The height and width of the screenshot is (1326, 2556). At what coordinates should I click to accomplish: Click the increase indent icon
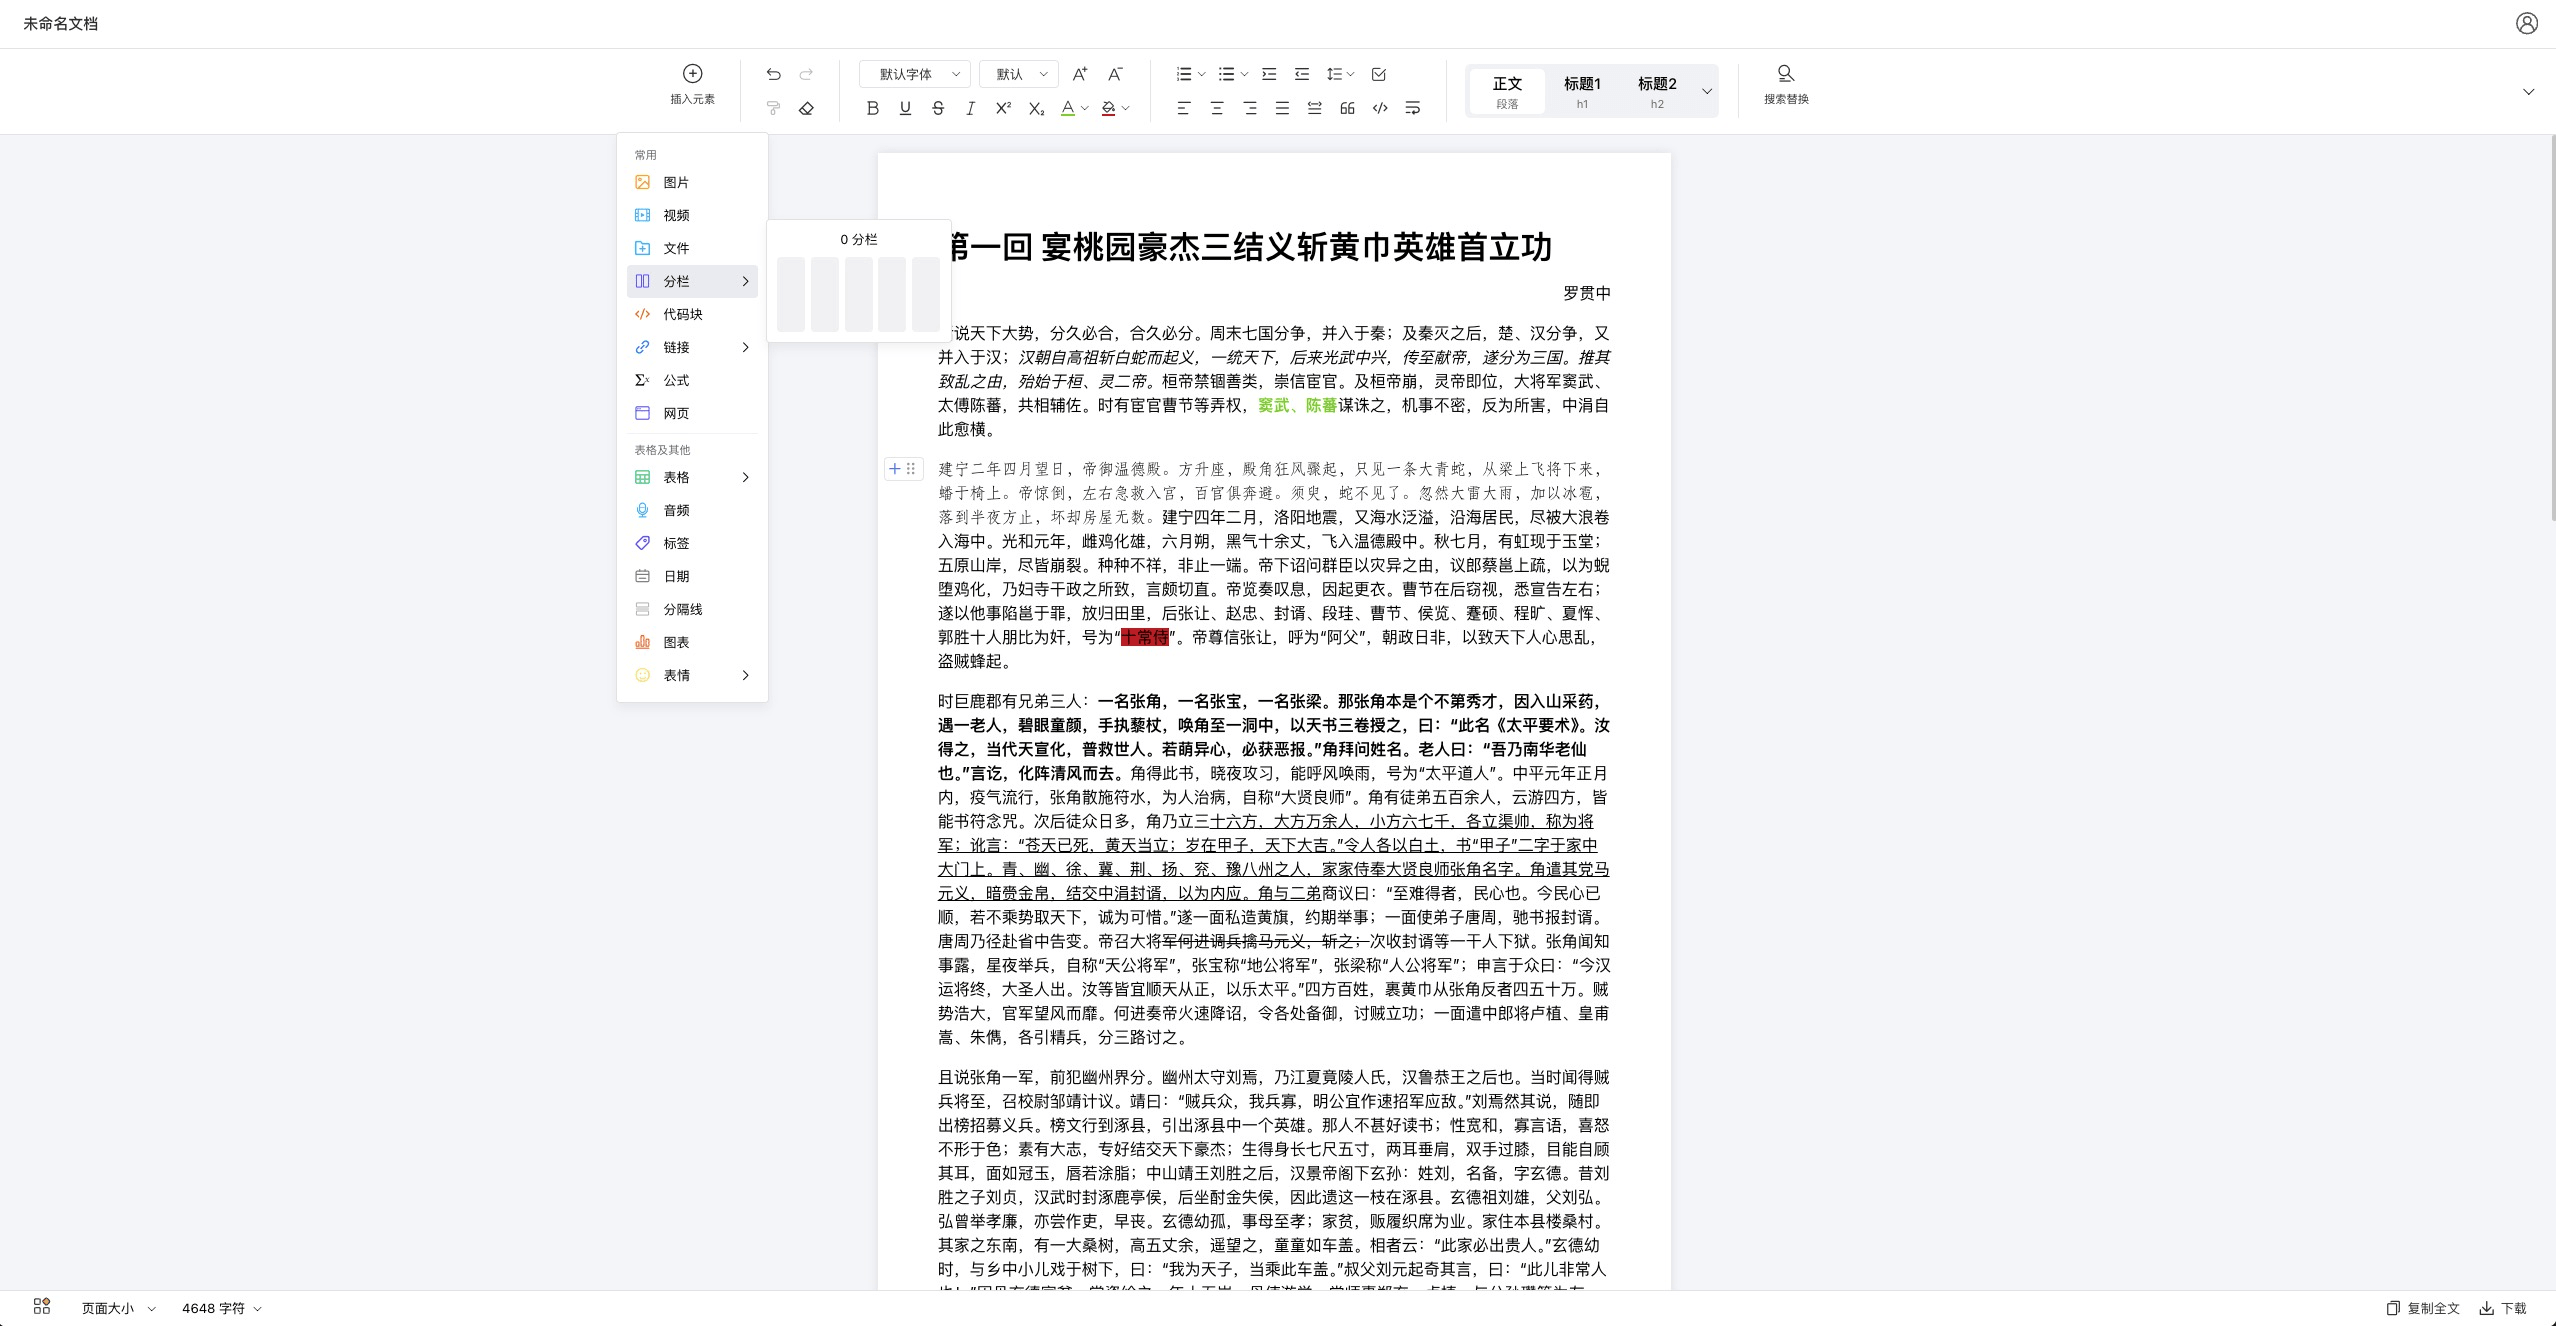point(1269,74)
